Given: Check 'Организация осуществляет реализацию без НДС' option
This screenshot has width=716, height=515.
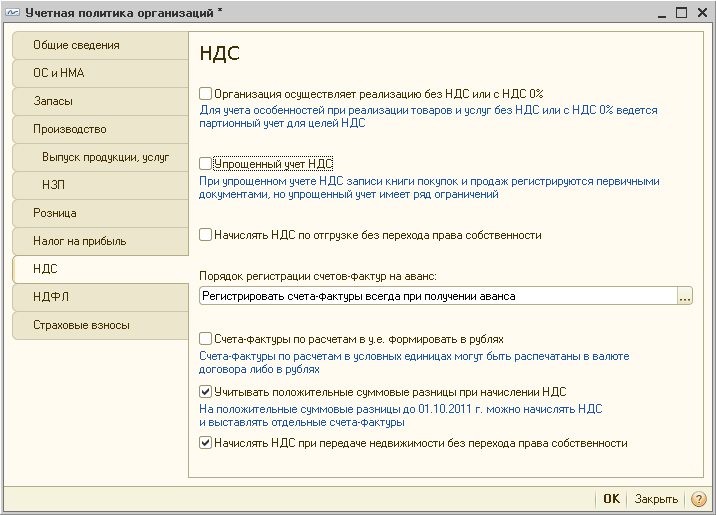Looking at the screenshot, I should click(206, 92).
